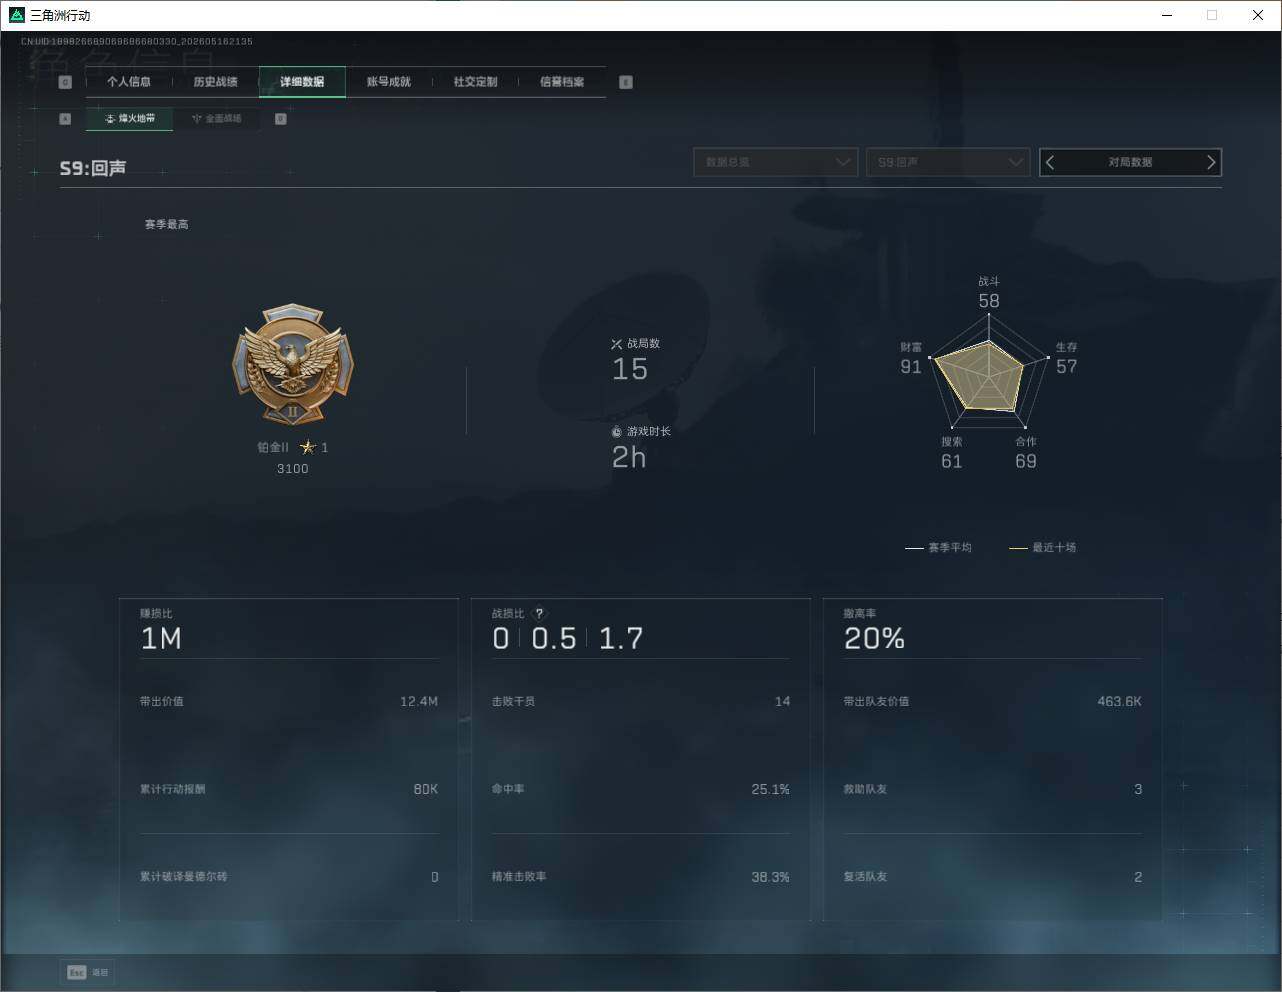Click the 最近十场 legend entry

pos(1043,548)
